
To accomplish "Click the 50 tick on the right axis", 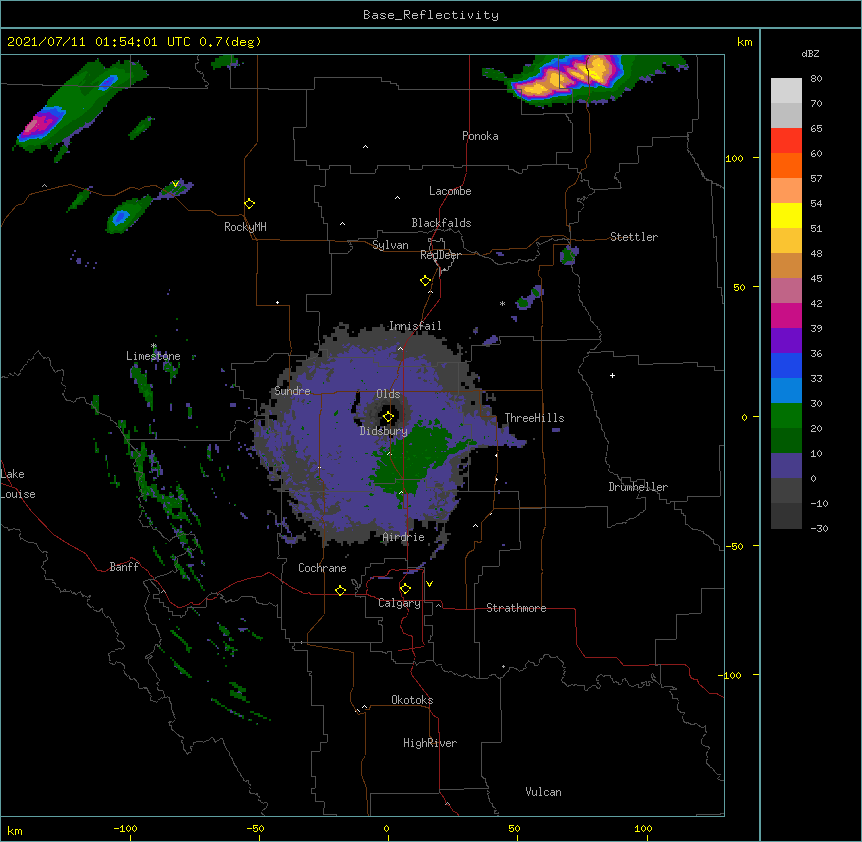I will pyautogui.click(x=739, y=287).
